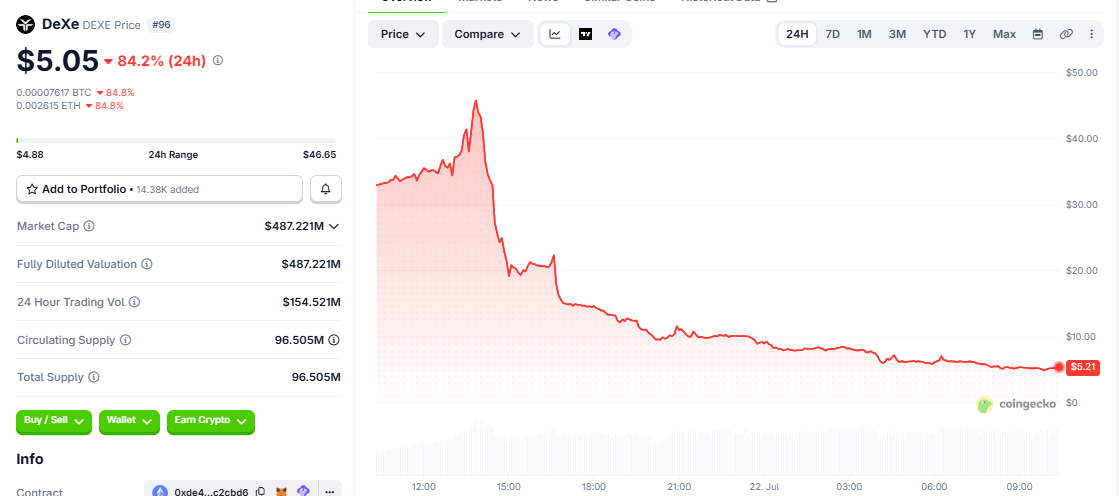Open the 24 Hour Trading Vol info icon

(134, 302)
